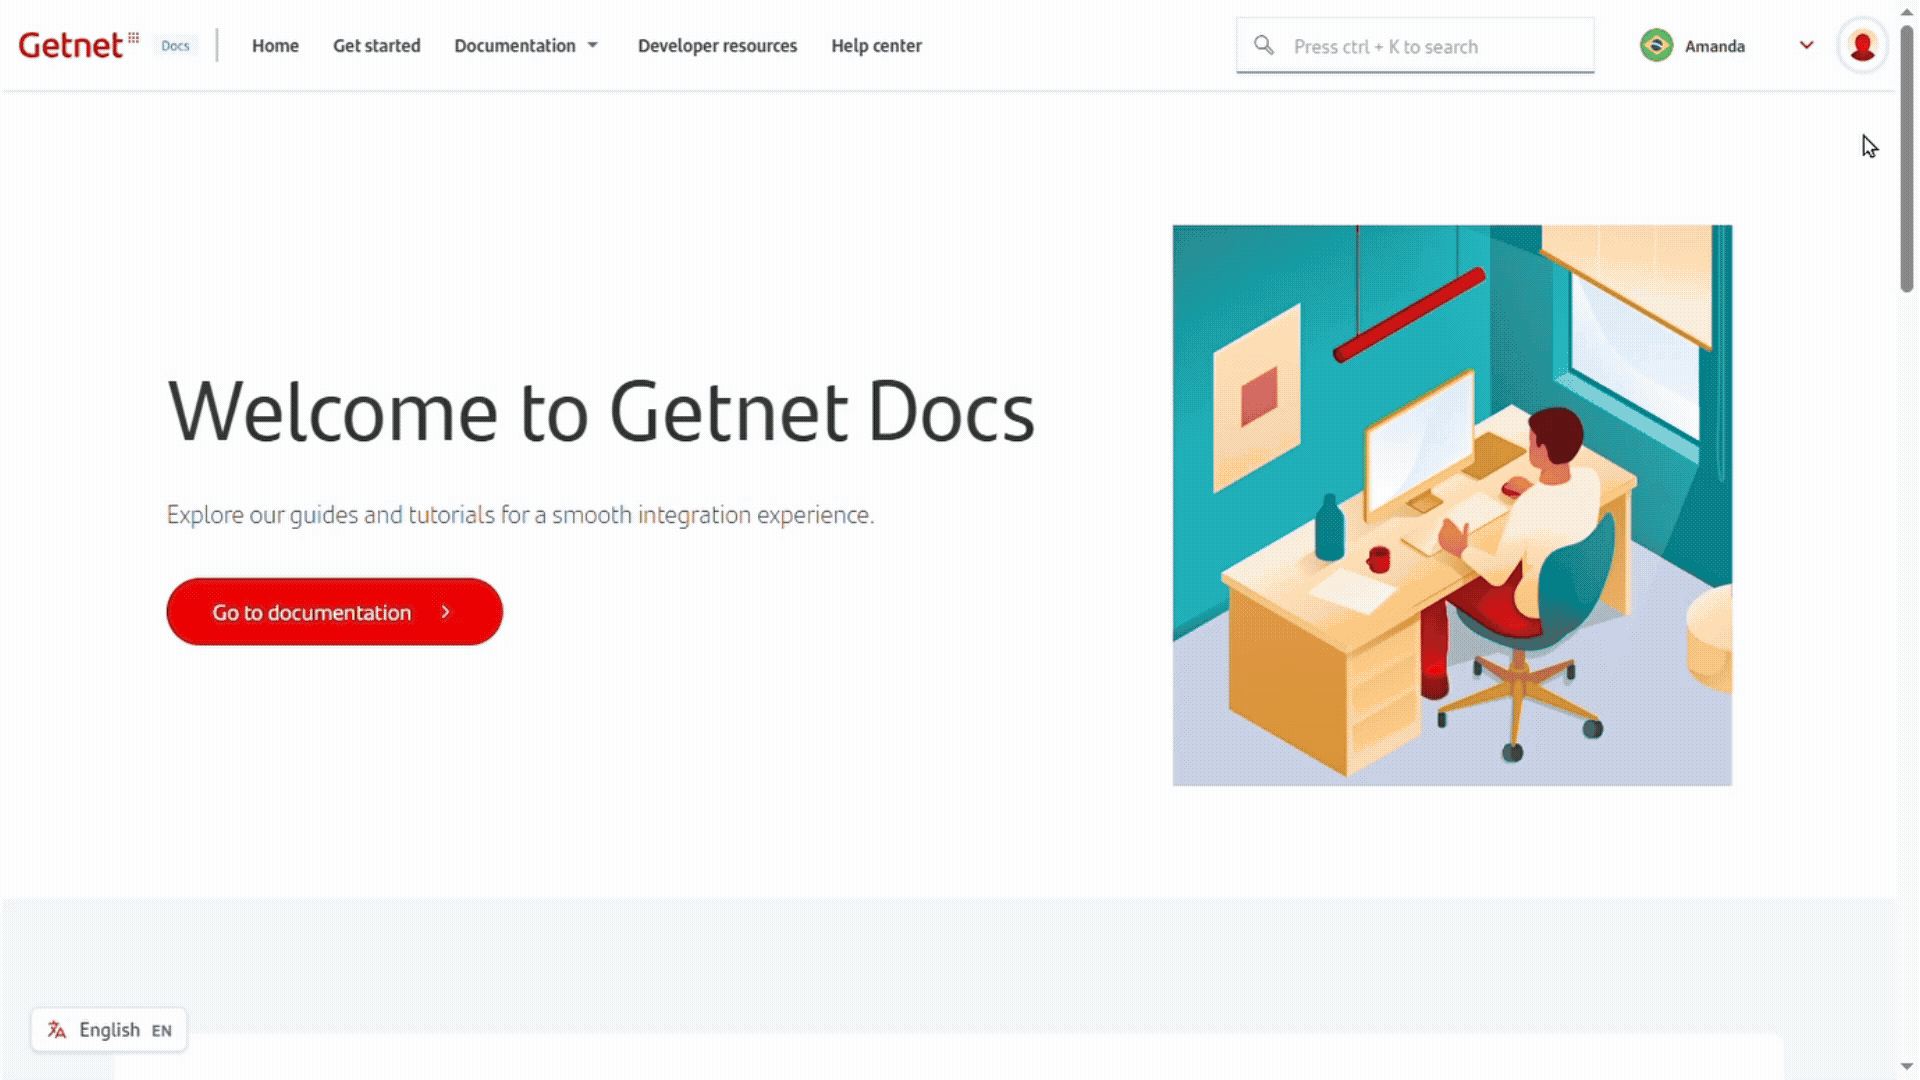Screen dimensions: 1920x1080
Task: Click the office desk illustration
Action: 1452,505
